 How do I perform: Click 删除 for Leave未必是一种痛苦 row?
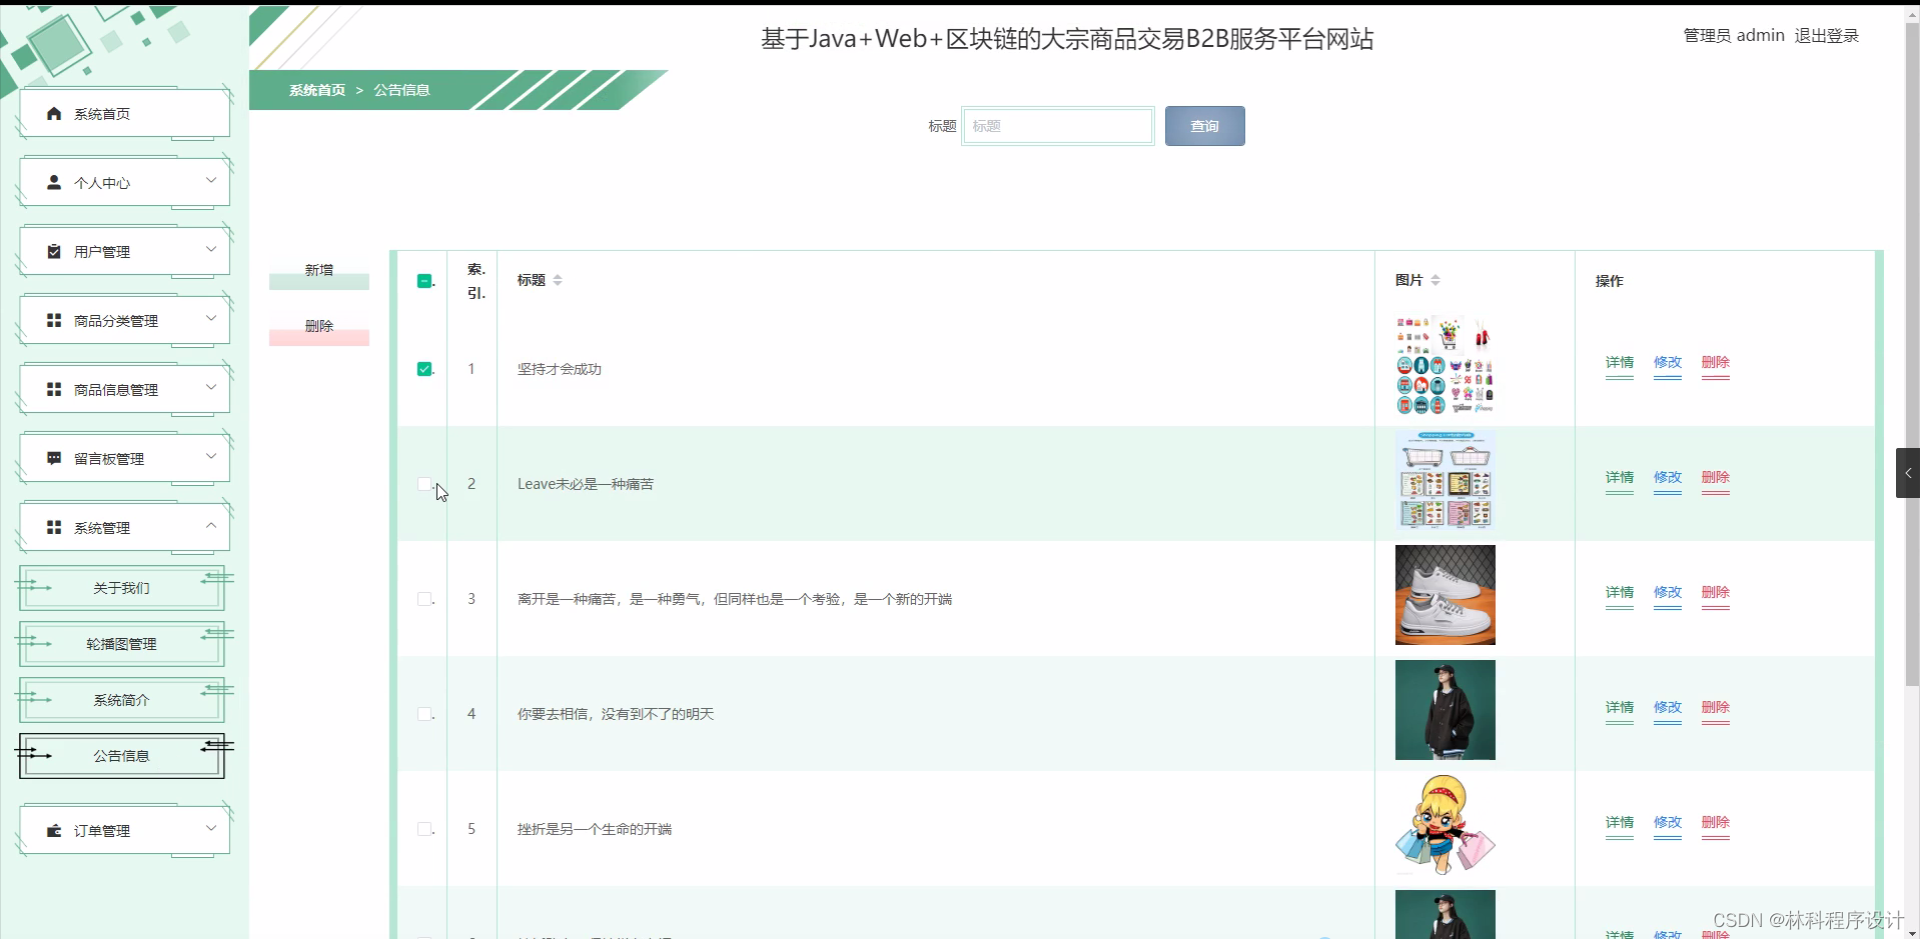pos(1715,478)
